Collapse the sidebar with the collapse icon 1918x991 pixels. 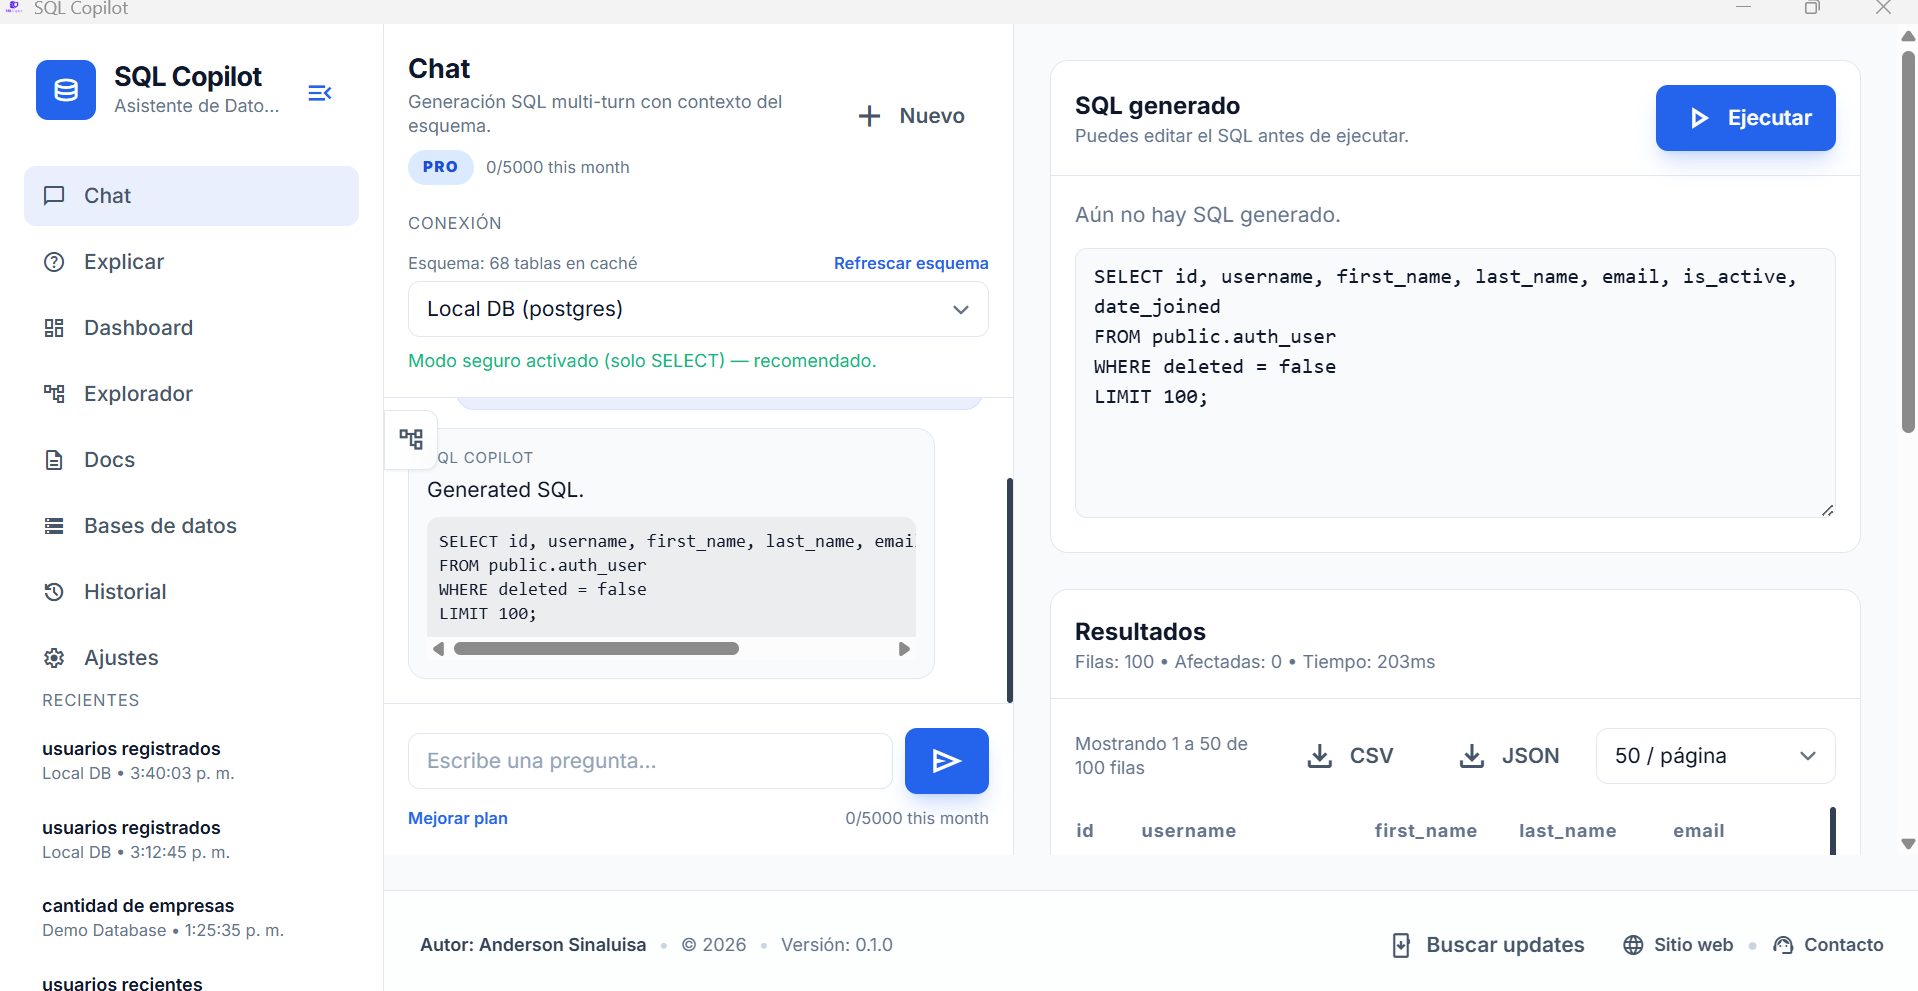pos(319,93)
